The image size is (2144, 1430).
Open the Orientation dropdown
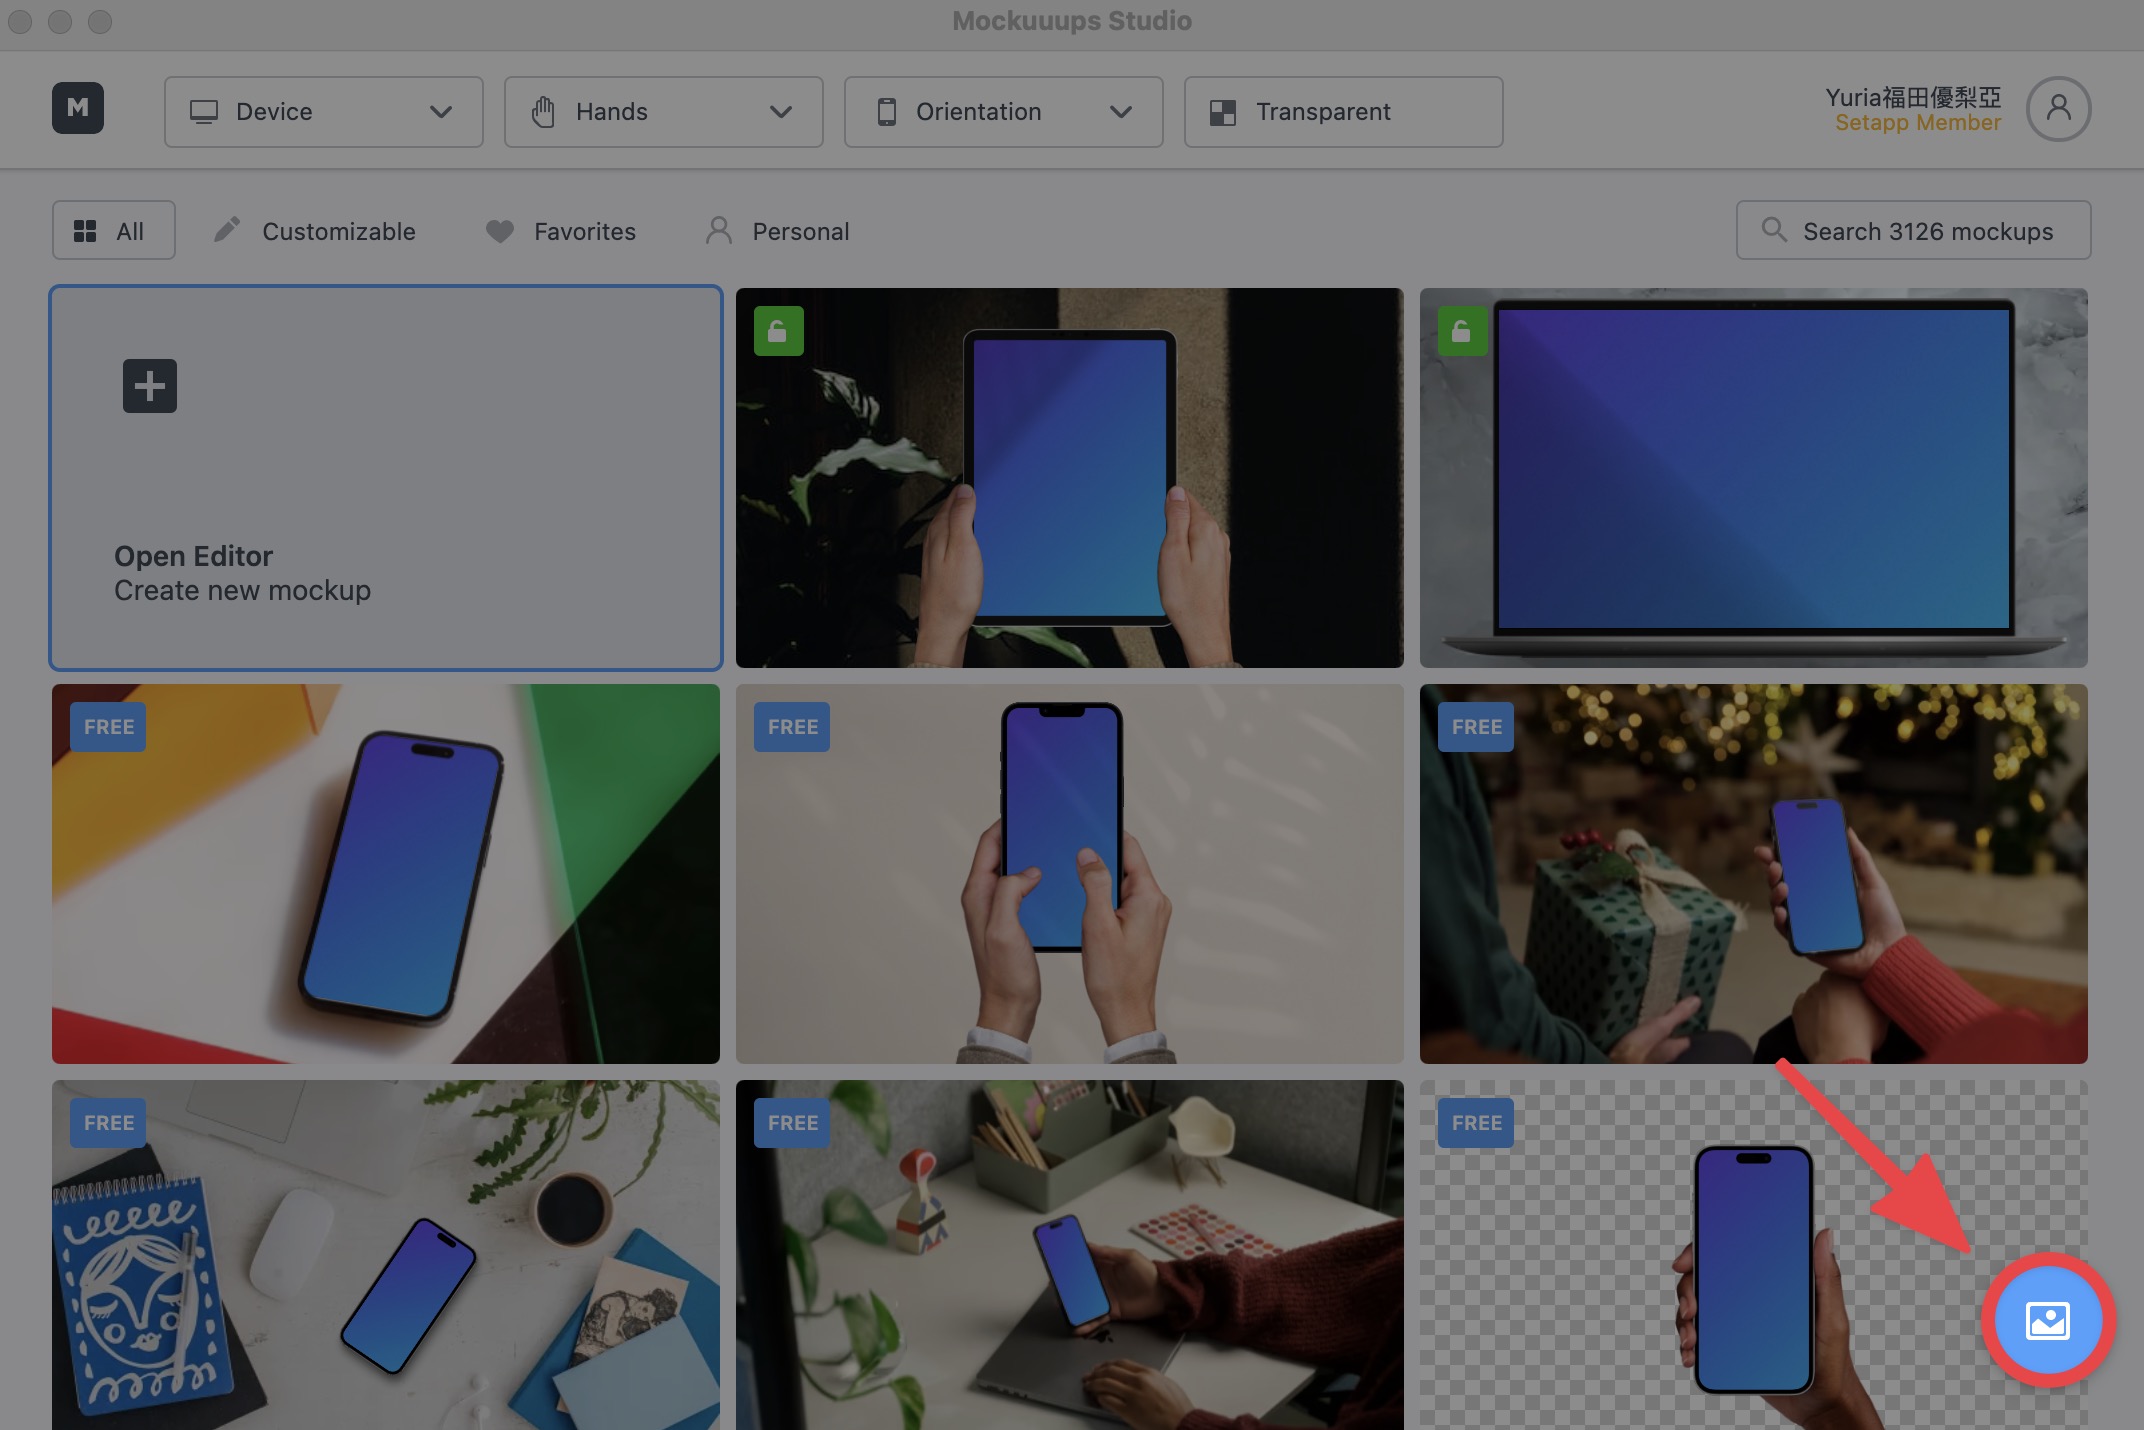[x=1003, y=112]
